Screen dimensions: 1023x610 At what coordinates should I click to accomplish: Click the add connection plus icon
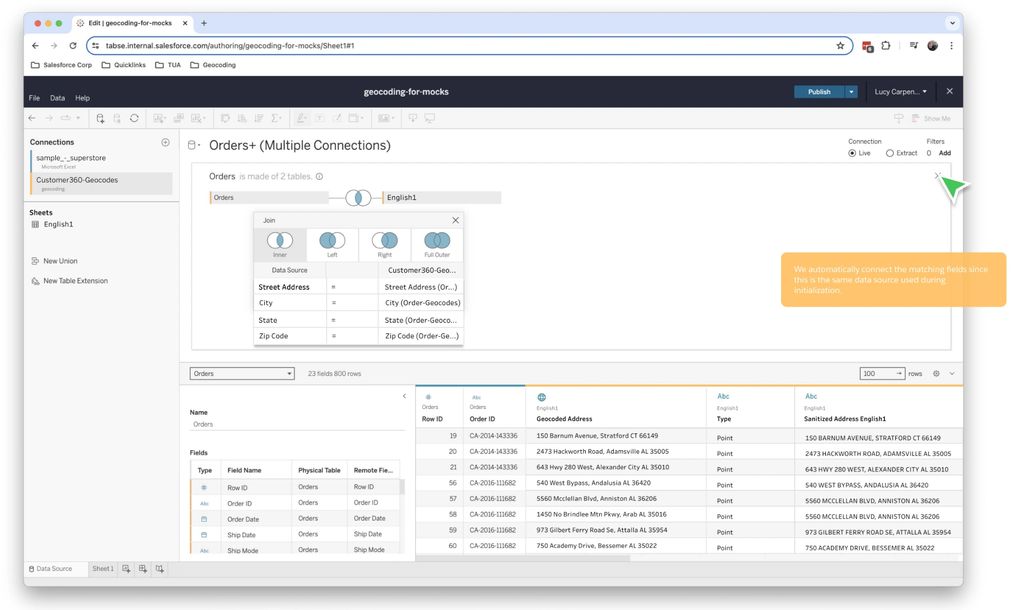[165, 143]
